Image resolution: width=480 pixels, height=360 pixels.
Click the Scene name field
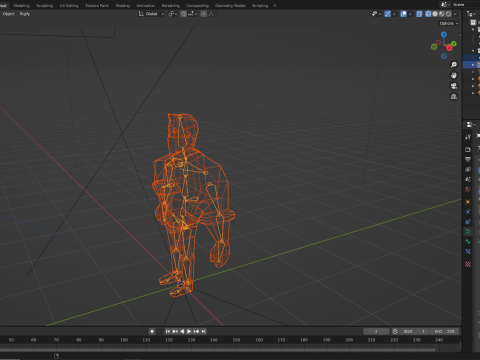pyautogui.click(x=466, y=4)
